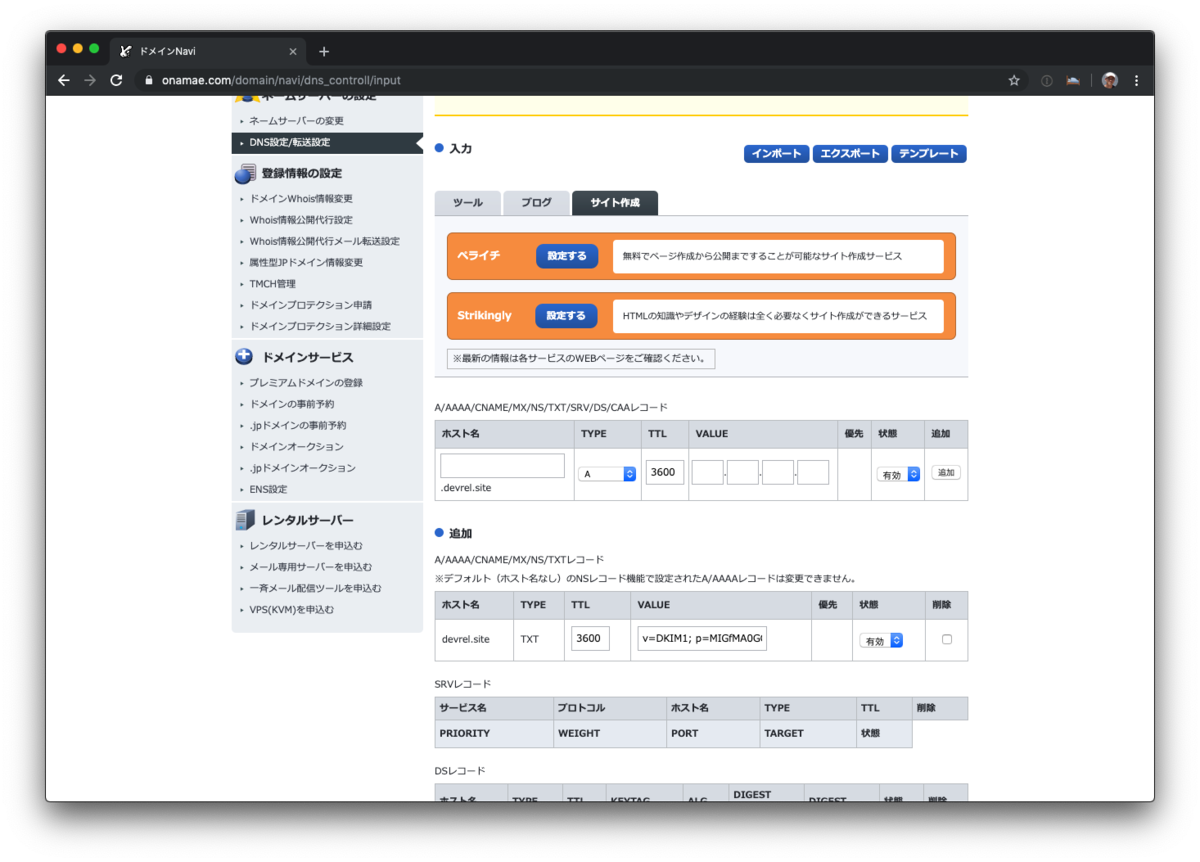This screenshot has height=862, width=1200.
Task: Switch to the ツール tab
Action: click(x=467, y=203)
